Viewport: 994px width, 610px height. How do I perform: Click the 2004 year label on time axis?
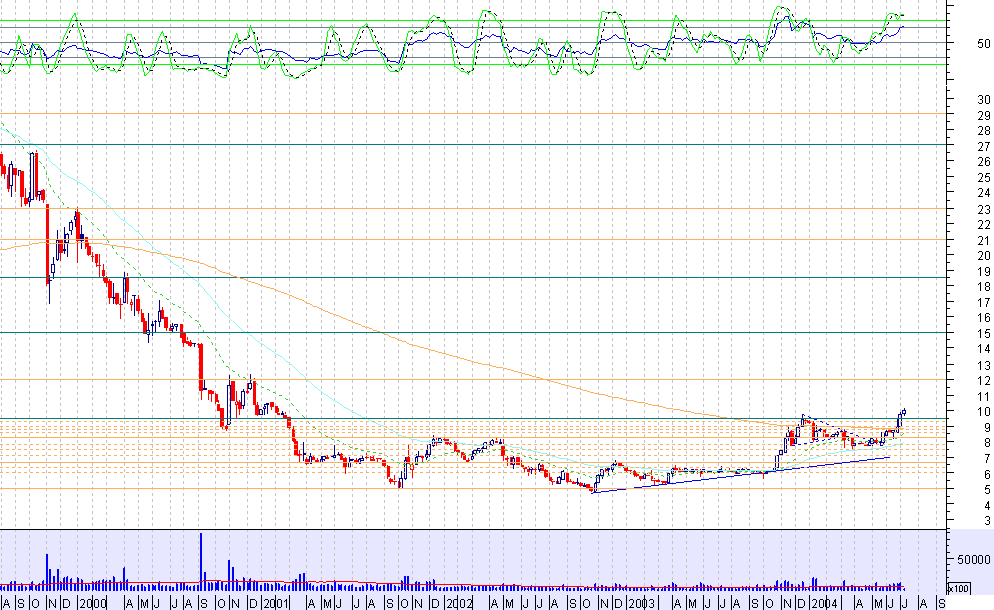tap(825, 603)
